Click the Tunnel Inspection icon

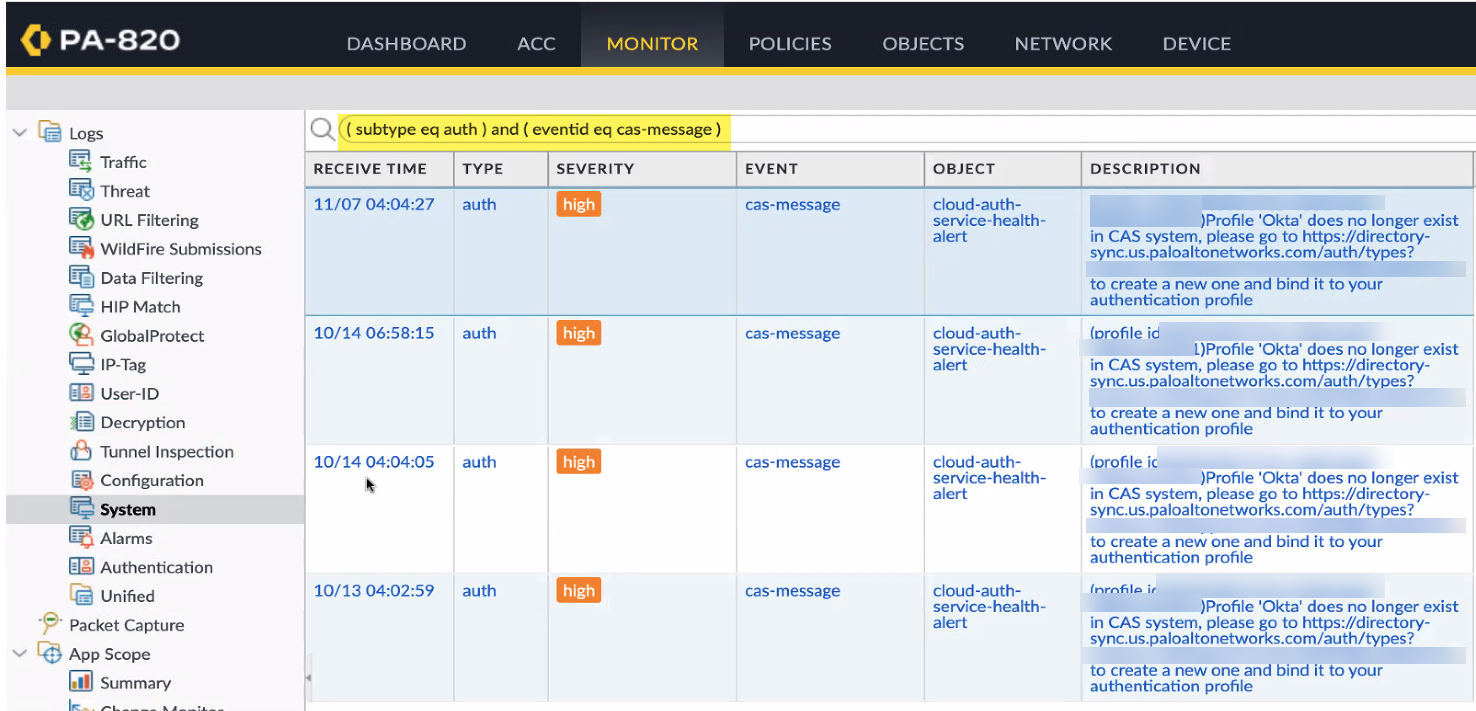(81, 452)
